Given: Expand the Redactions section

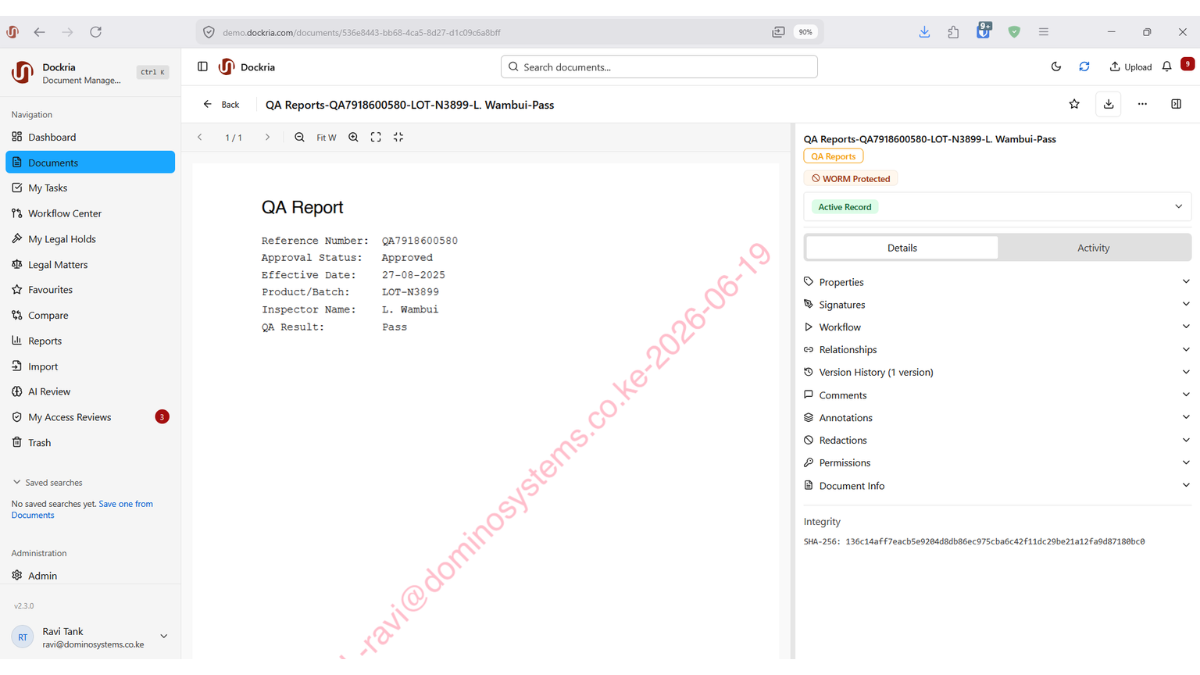Looking at the screenshot, I should click(x=997, y=440).
